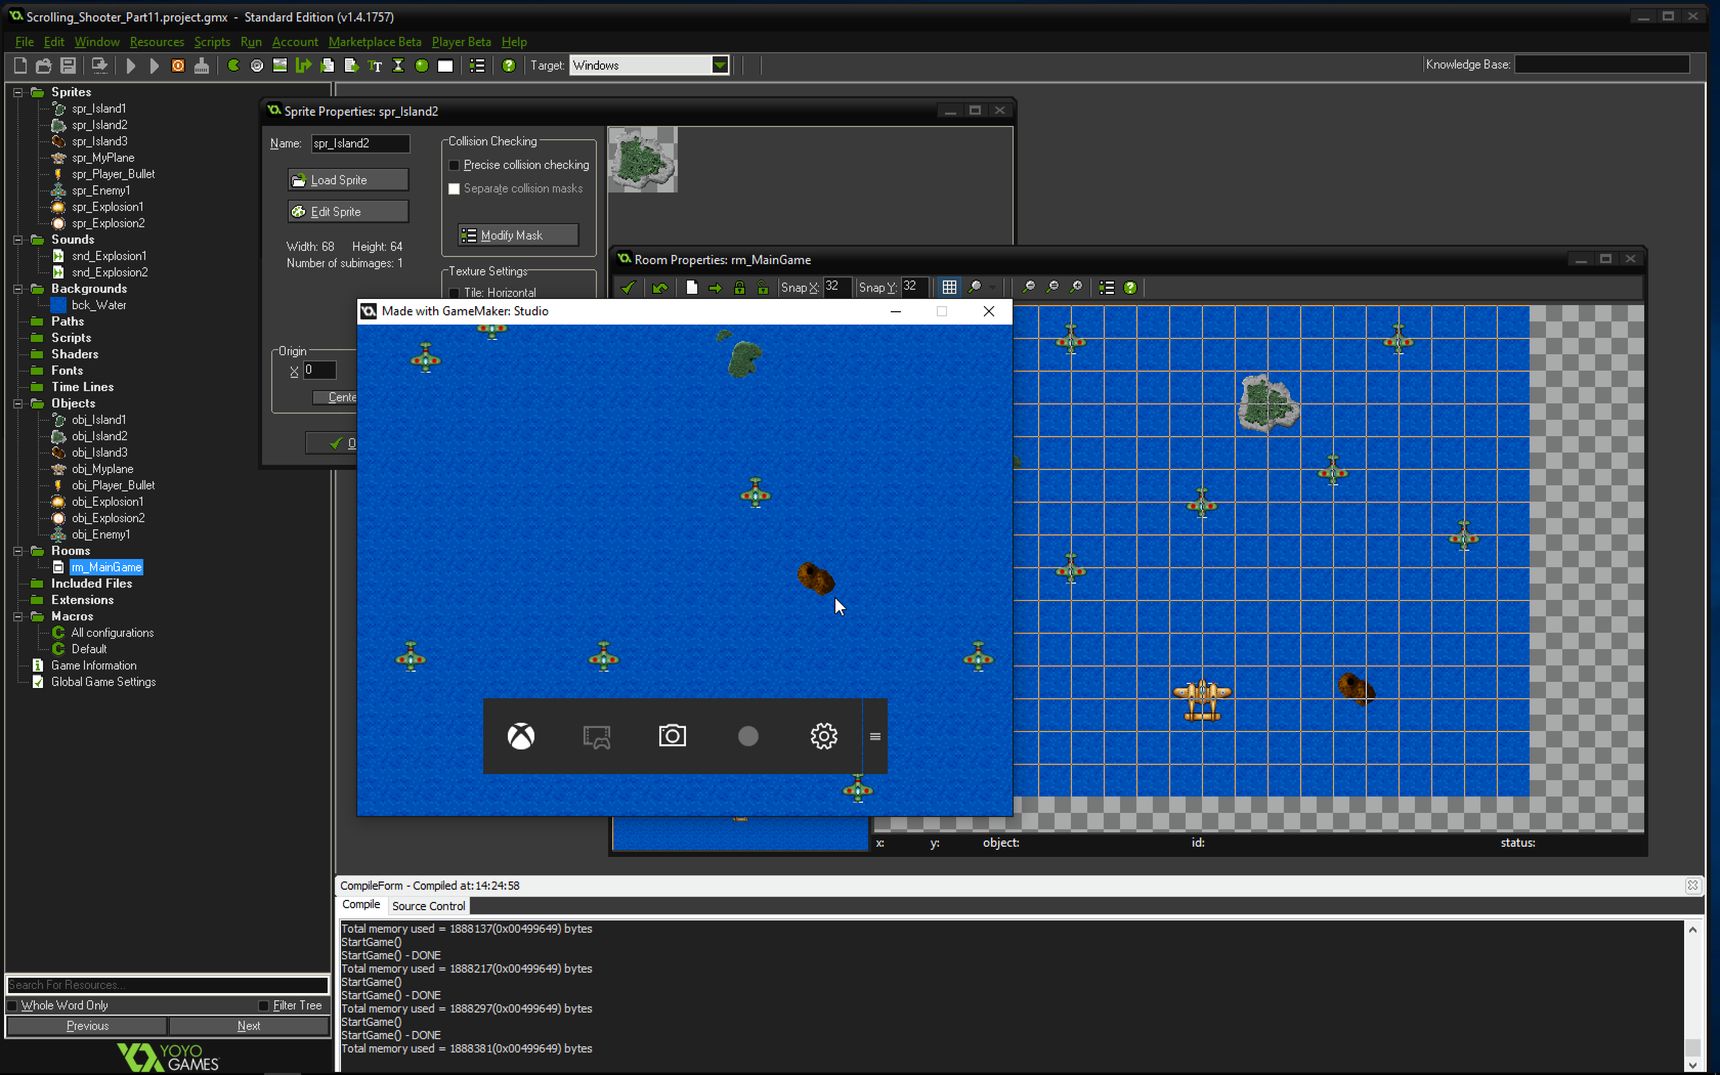The width and height of the screenshot is (1720, 1075).
Task: Create a sprite with the green pacman icon
Action: [x=233, y=66]
